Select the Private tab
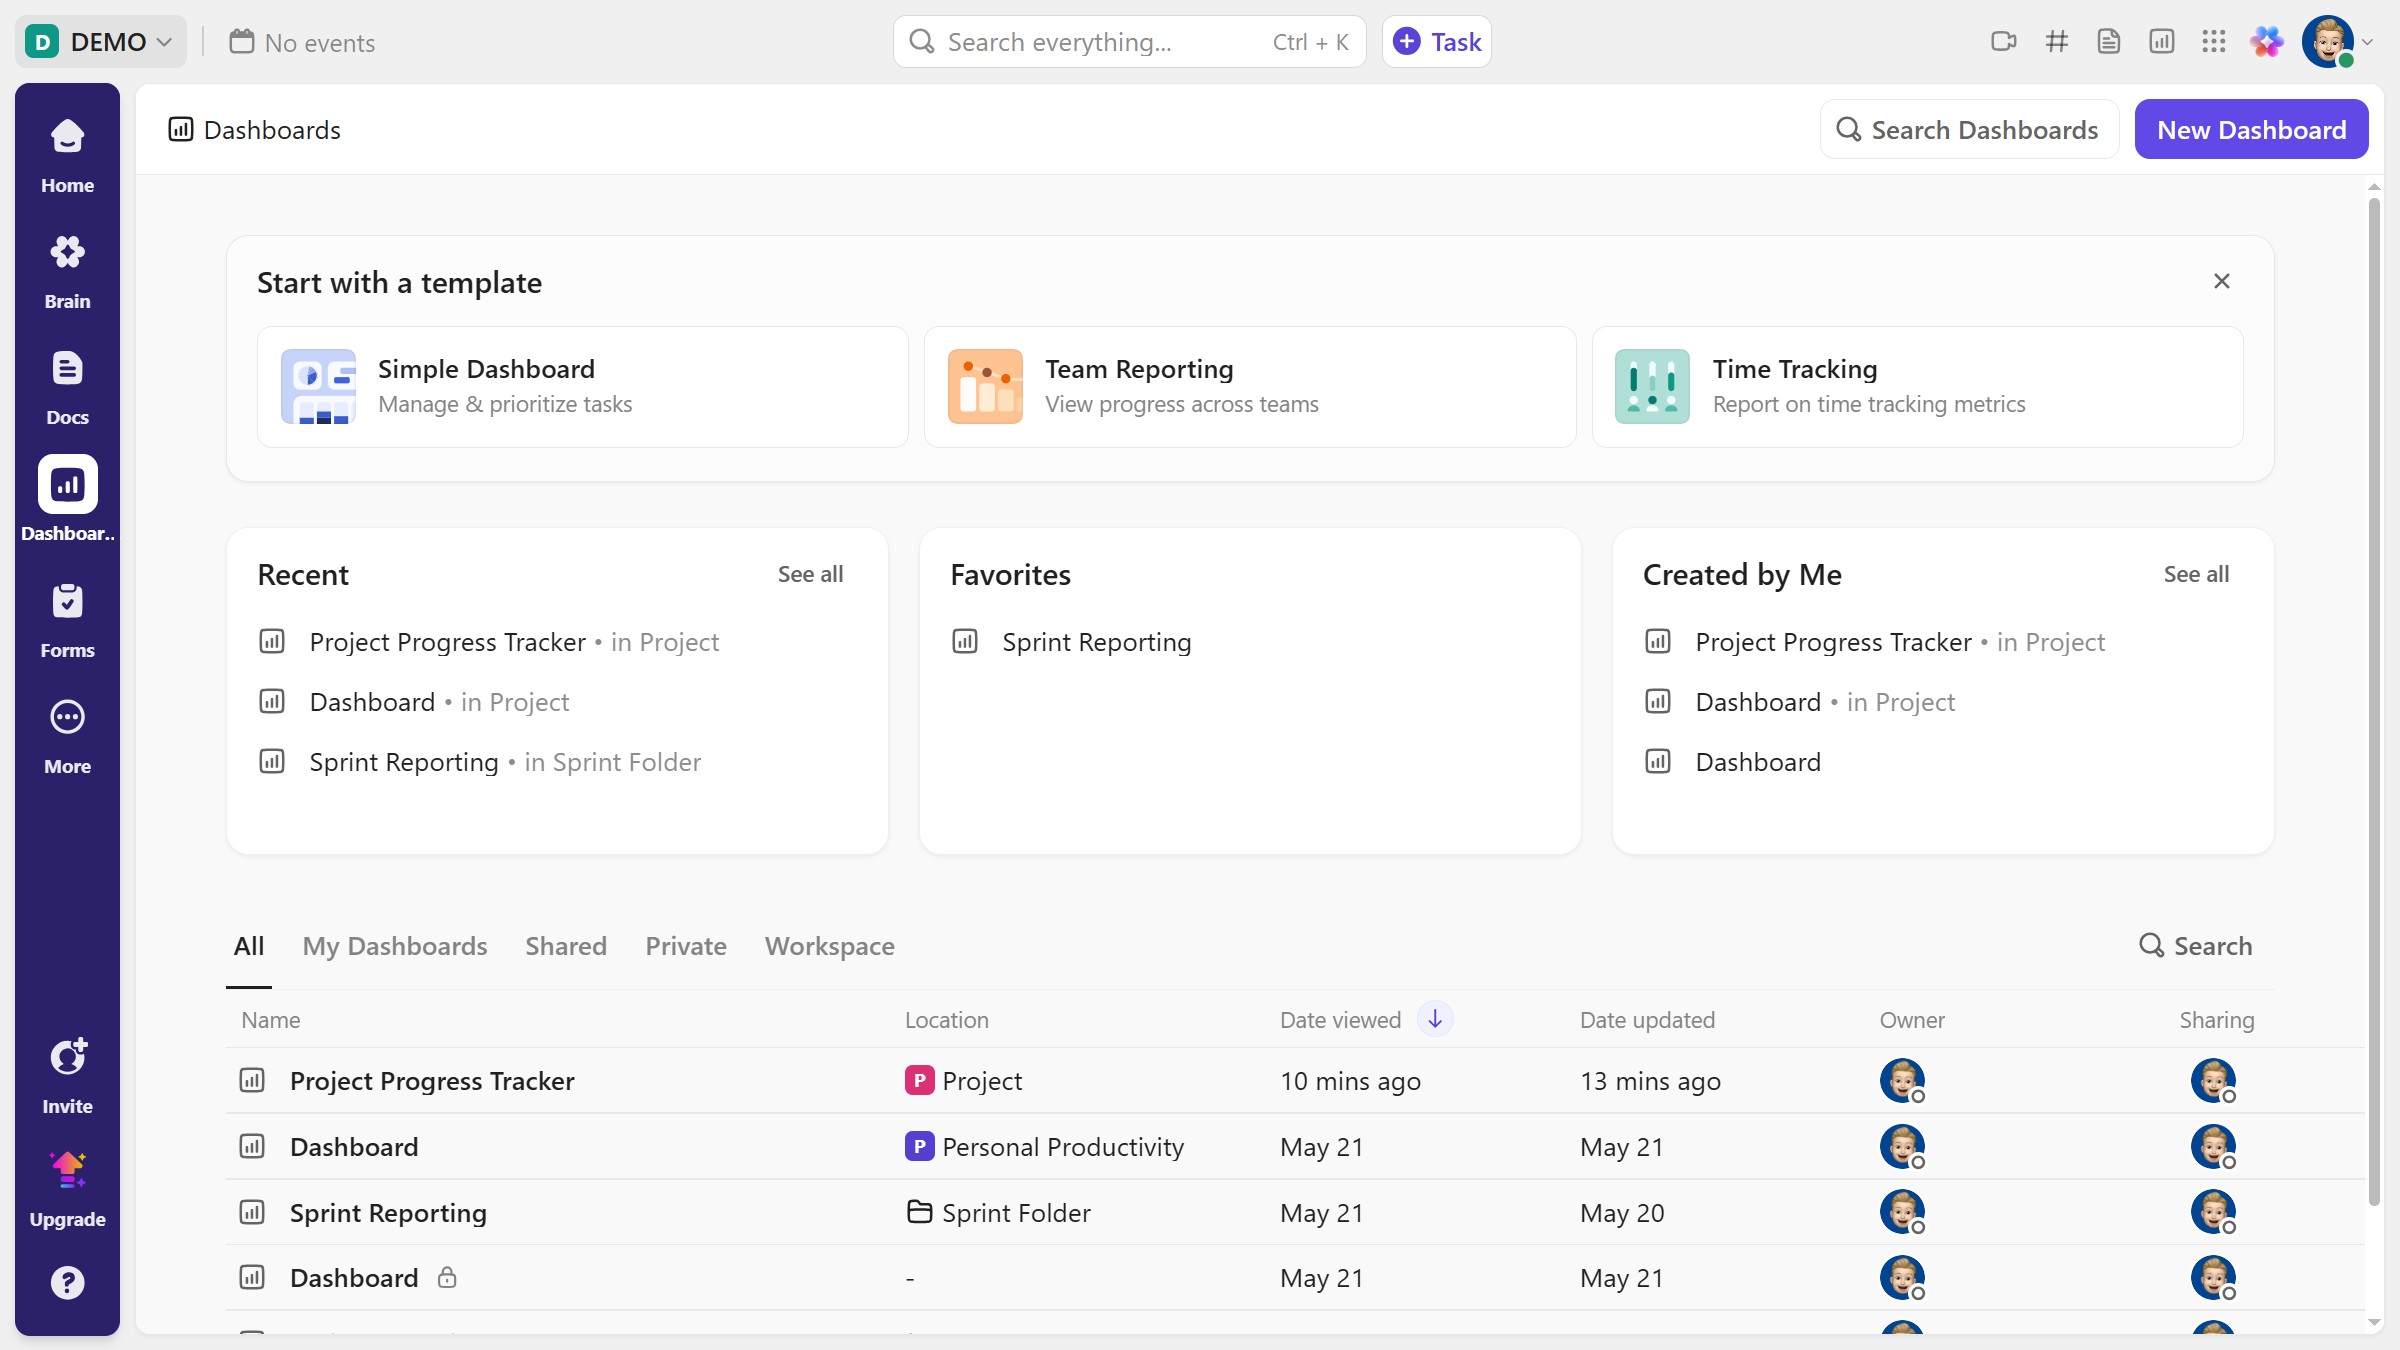Screen dimensions: 2400x1350 [686, 946]
